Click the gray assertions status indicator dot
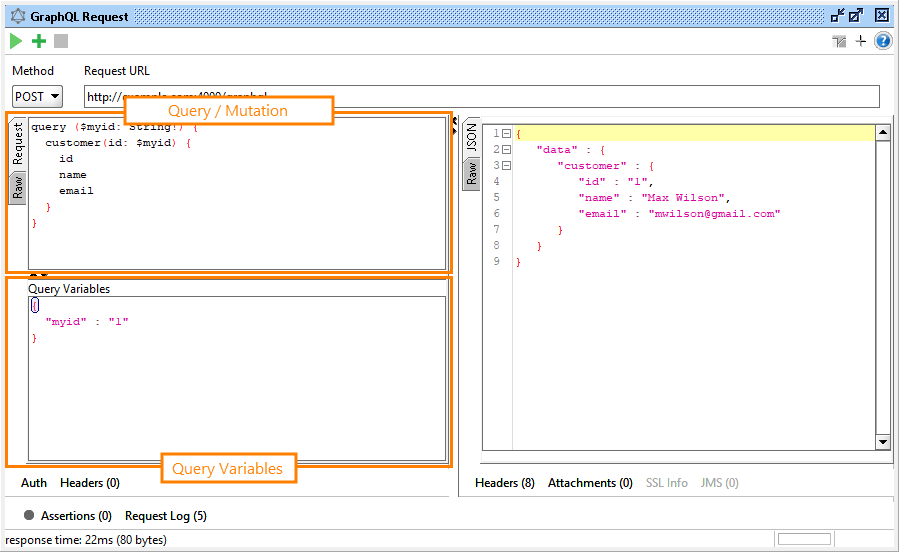Viewport: 899px width, 552px height. pyautogui.click(x=29, y=515)
